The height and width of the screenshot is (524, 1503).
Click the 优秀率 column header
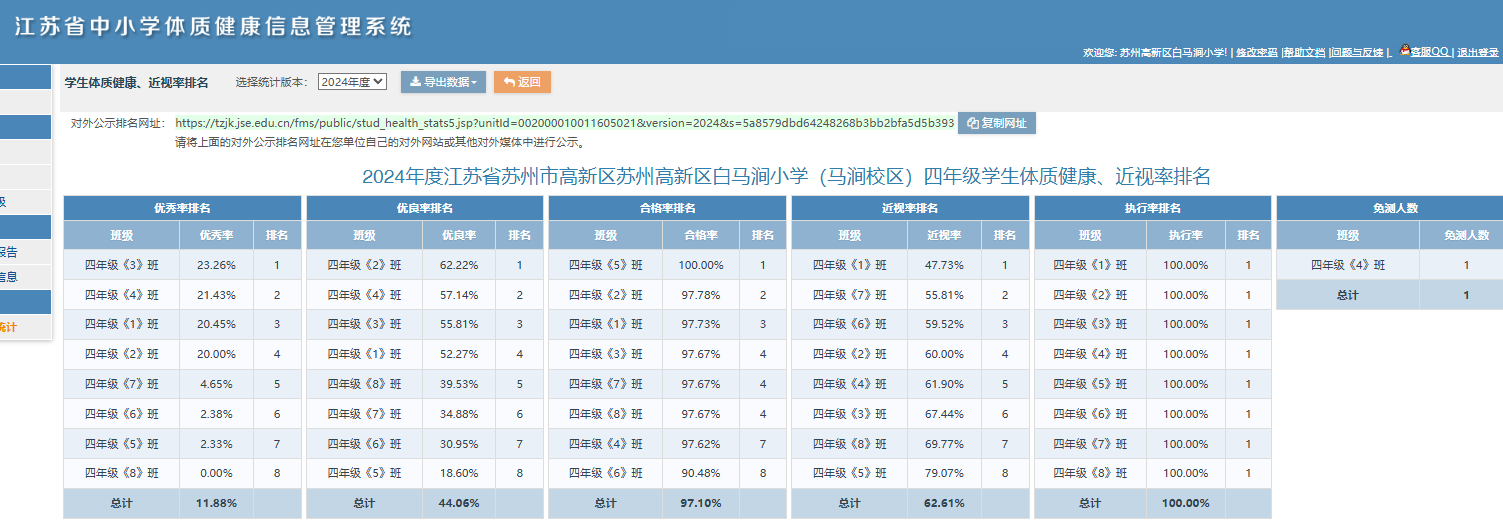point(217,235)
